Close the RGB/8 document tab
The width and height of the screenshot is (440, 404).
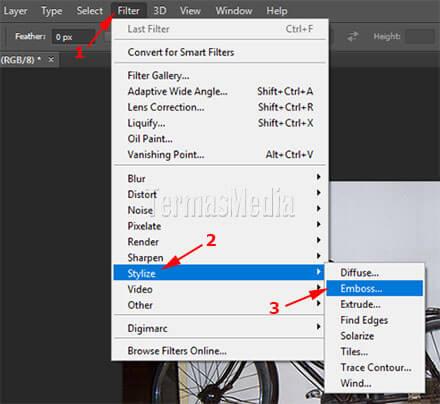point(51,59)
